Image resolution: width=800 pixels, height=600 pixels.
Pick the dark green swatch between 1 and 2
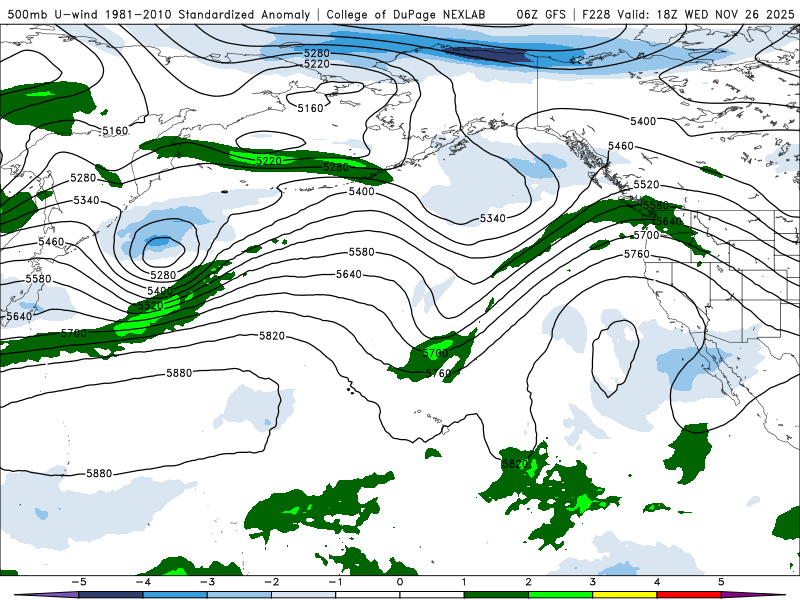click(496, 595)
